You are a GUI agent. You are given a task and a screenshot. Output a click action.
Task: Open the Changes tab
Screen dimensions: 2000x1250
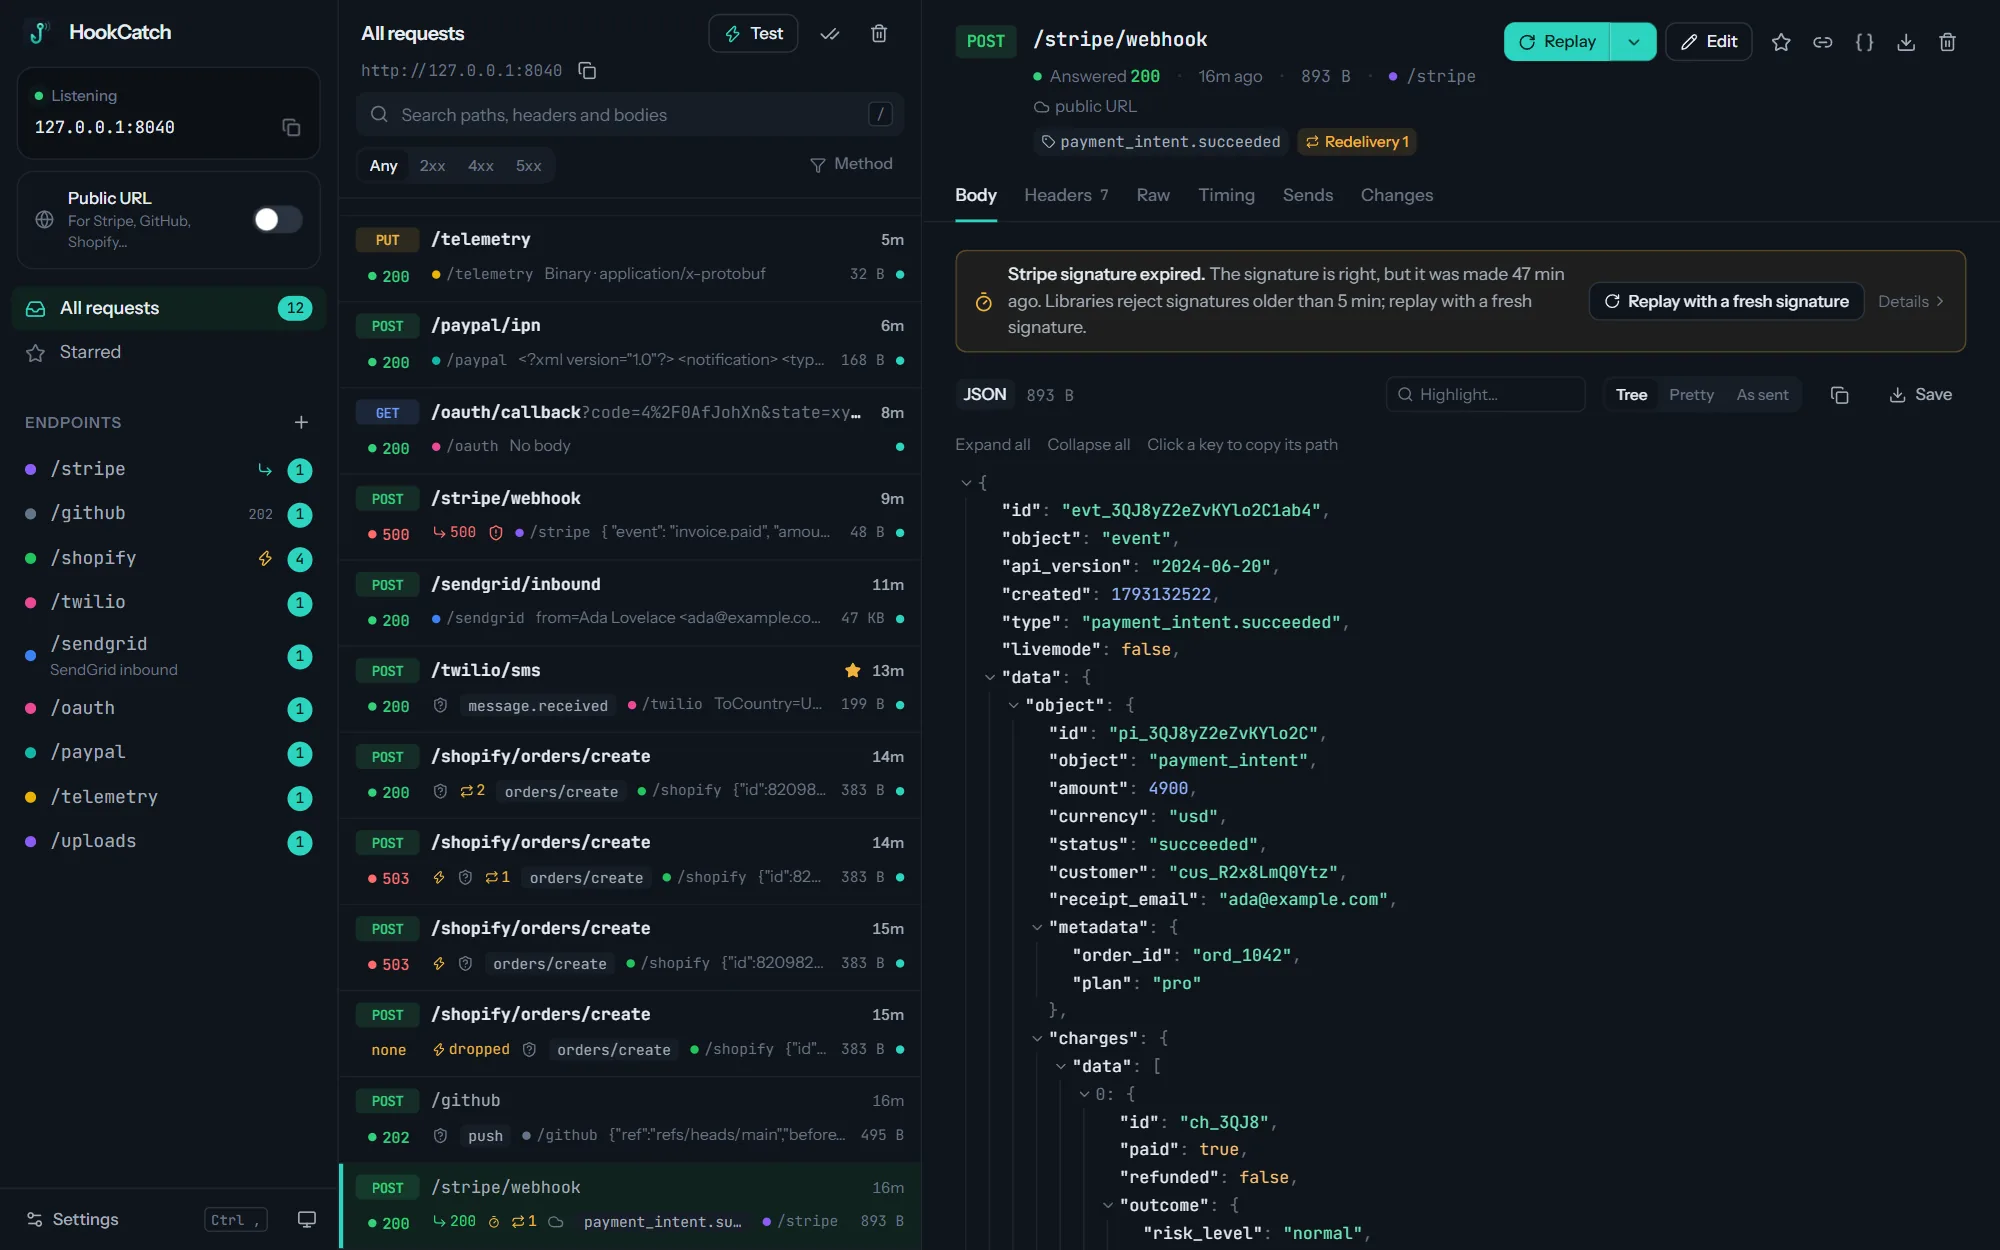(x=1396, y=195)
